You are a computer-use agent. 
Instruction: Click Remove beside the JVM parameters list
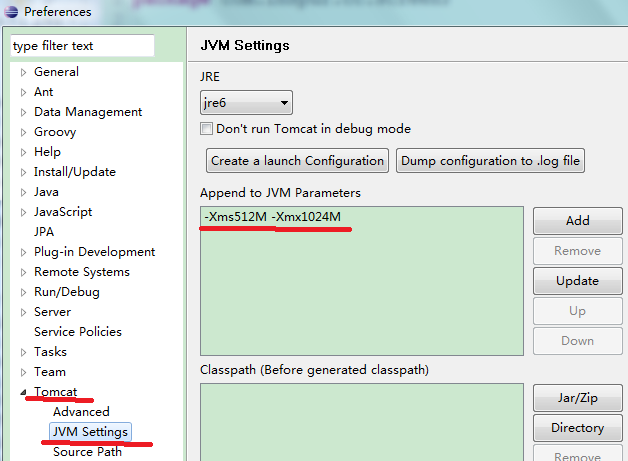coord(578,251)
